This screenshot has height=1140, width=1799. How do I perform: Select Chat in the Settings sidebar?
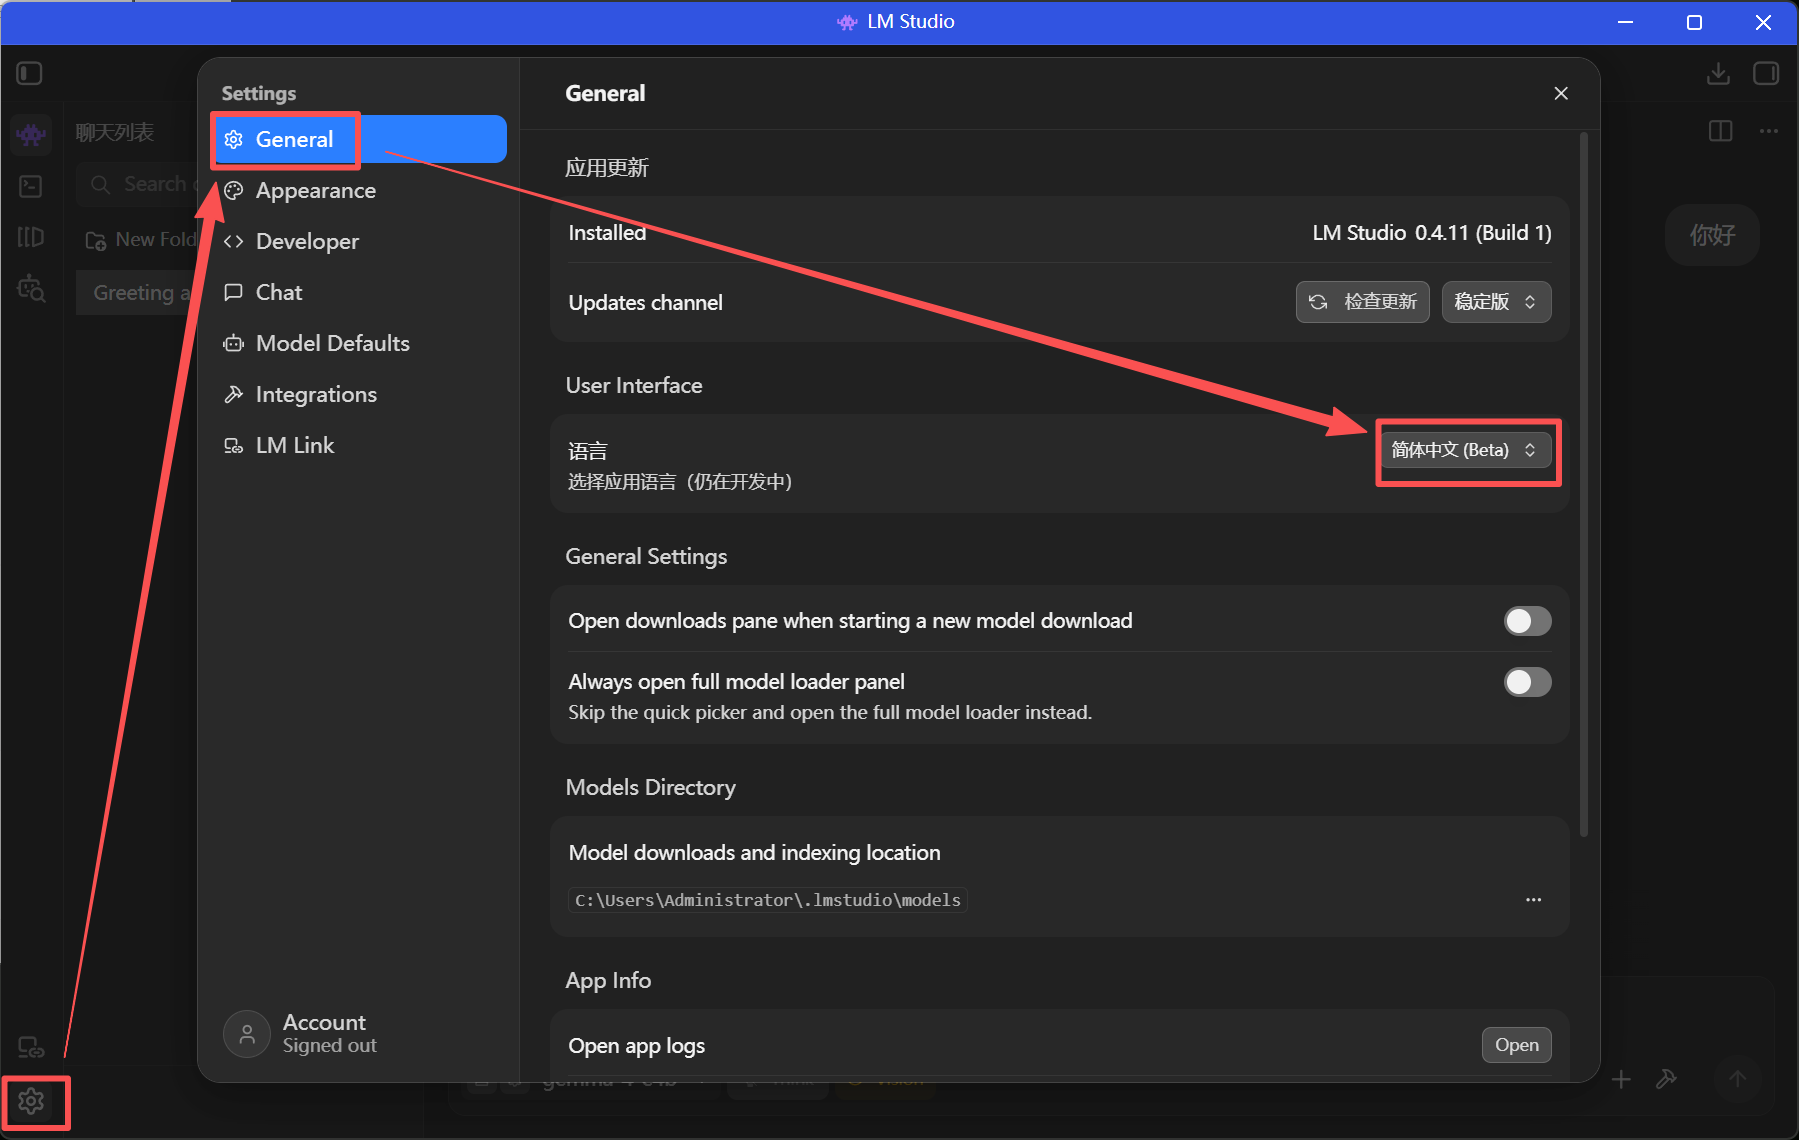click(359, 292)
